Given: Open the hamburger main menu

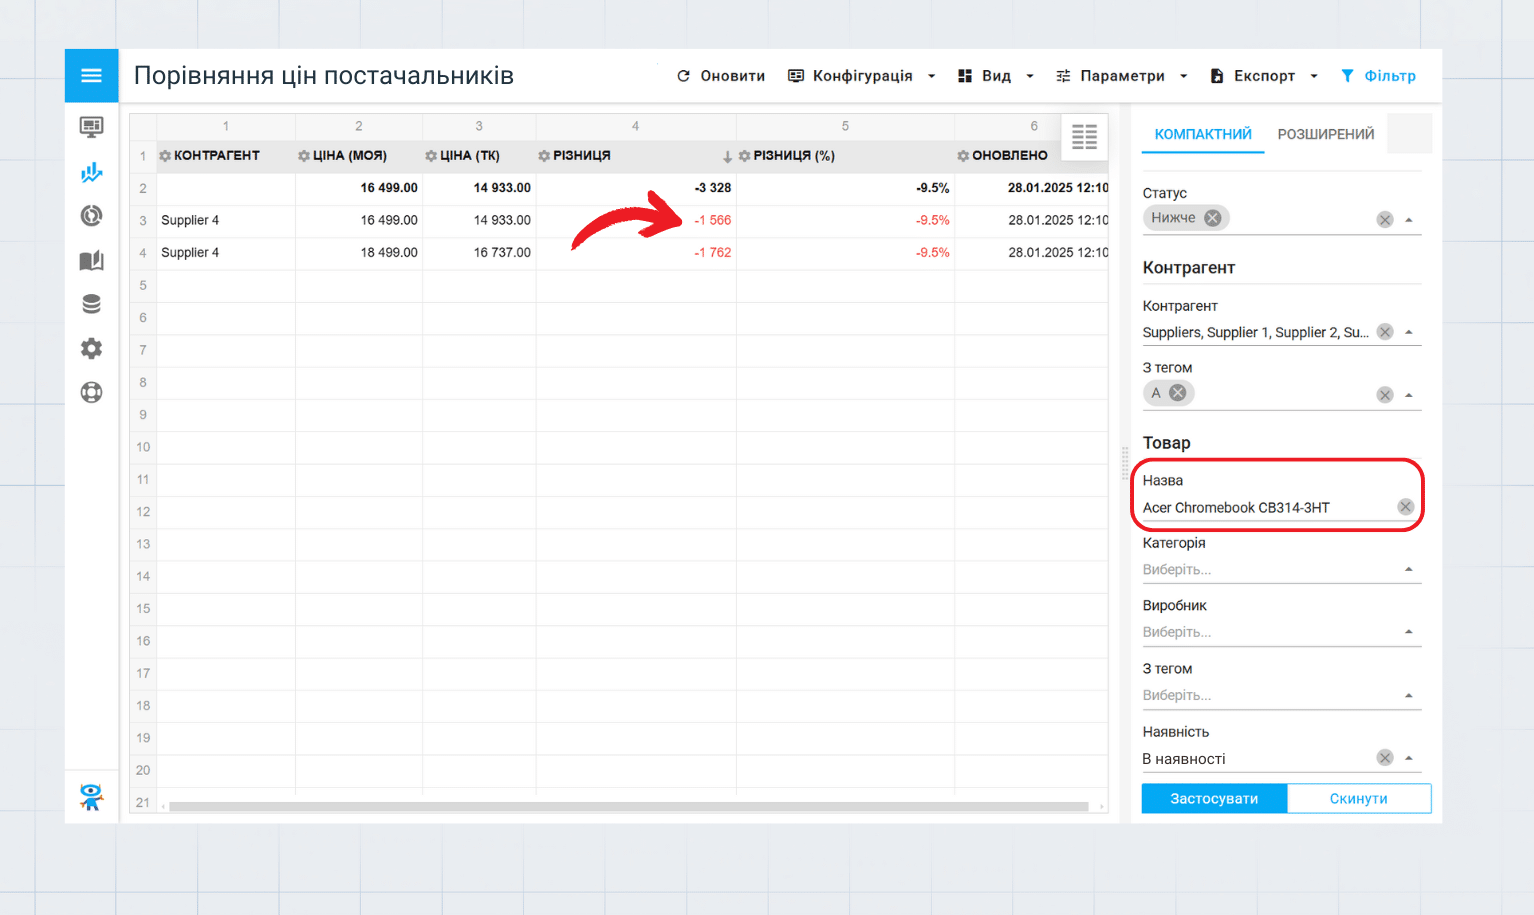Looking at the screenshot, I should click(x=91, y=76).
